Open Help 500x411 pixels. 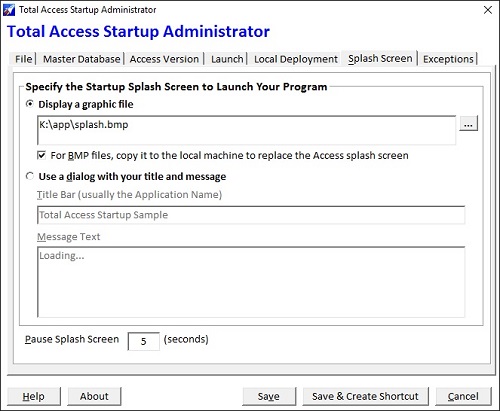pyautogui.click(x=34, y=396)
